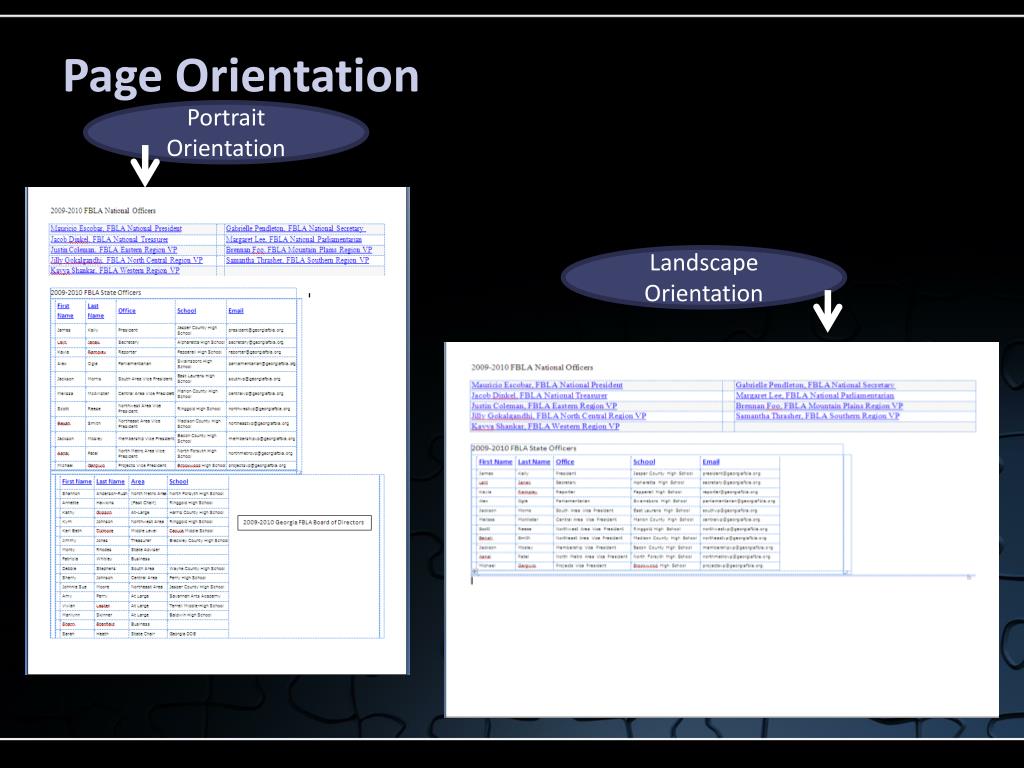Screen dimensions: 1024x768
Task: Open Samantha Thrasher link in landscape page
Action: coord(818,416)
